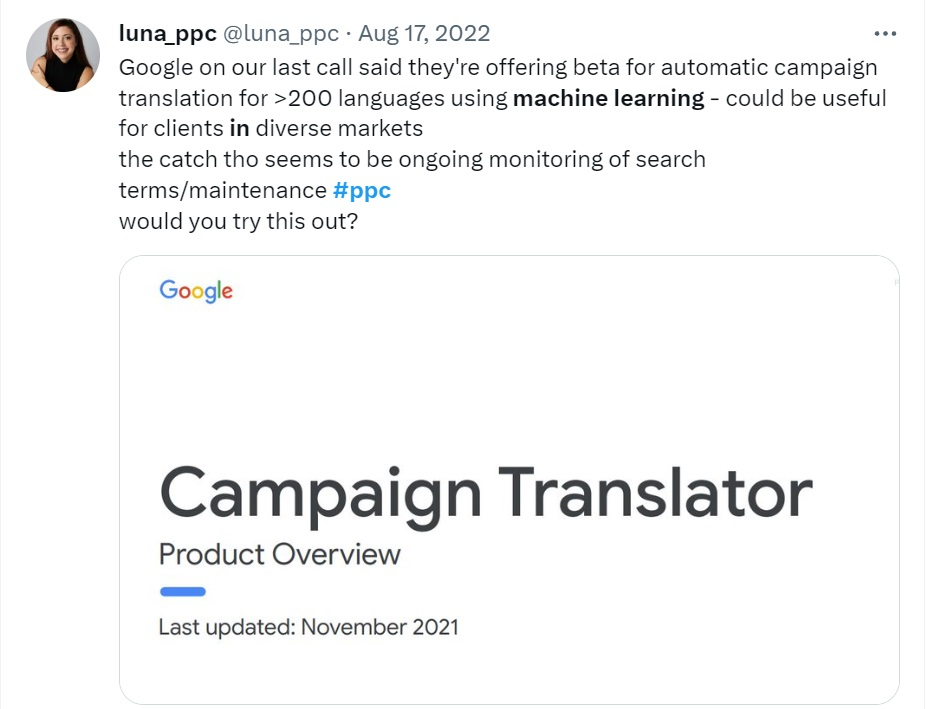Follow the blue #ppc hashtag

point(362,190)
